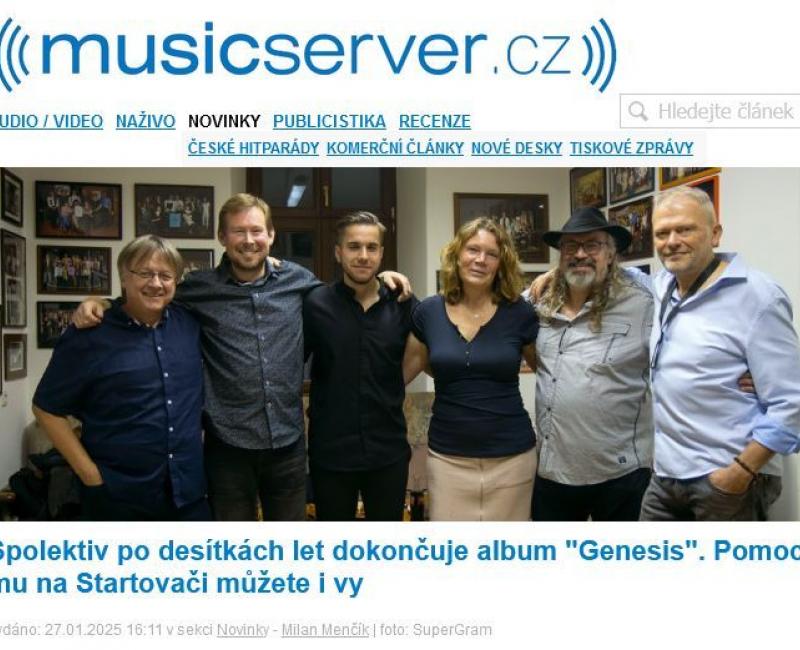
Task: Focus the Hledejte článek search field
Action: (x=710, y=111)
